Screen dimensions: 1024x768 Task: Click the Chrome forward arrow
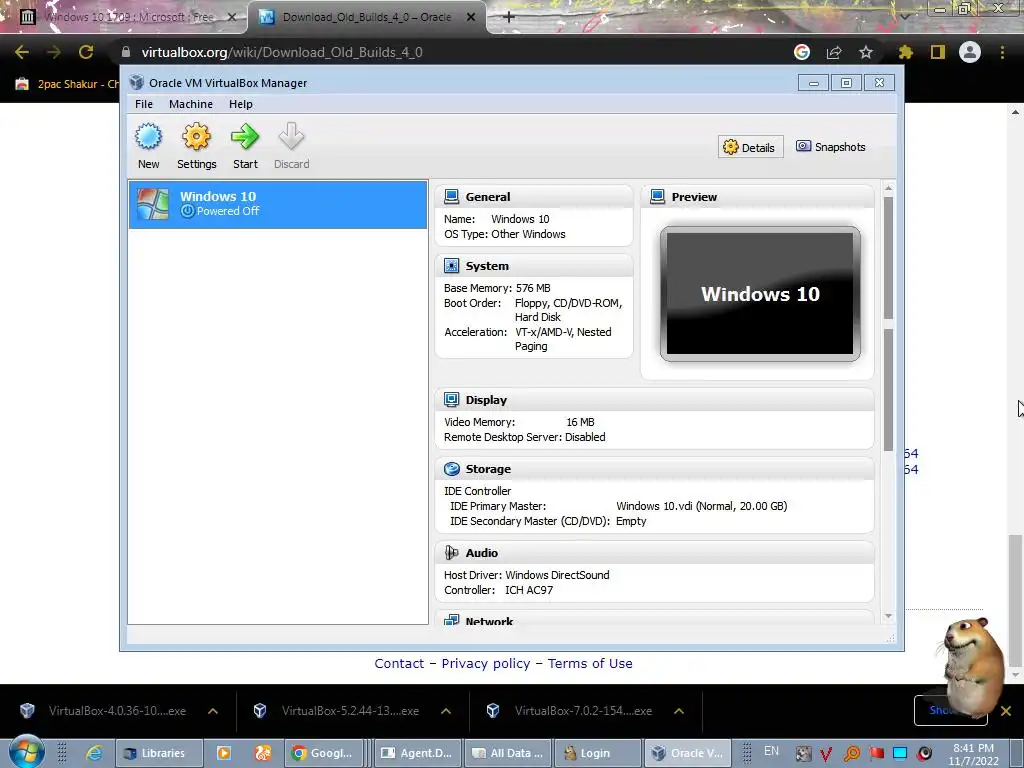click(x=54, y=52)
